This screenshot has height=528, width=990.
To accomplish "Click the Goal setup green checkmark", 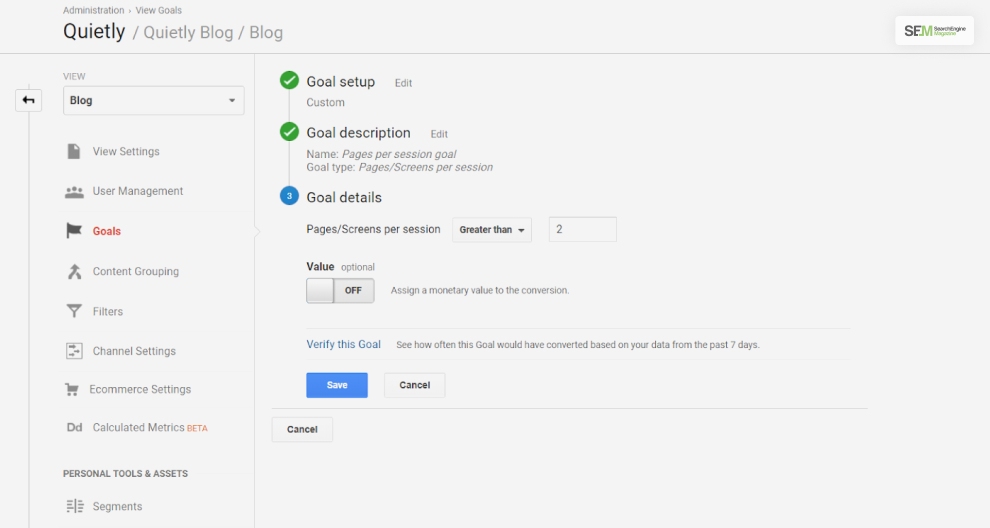I will (289, 80).
